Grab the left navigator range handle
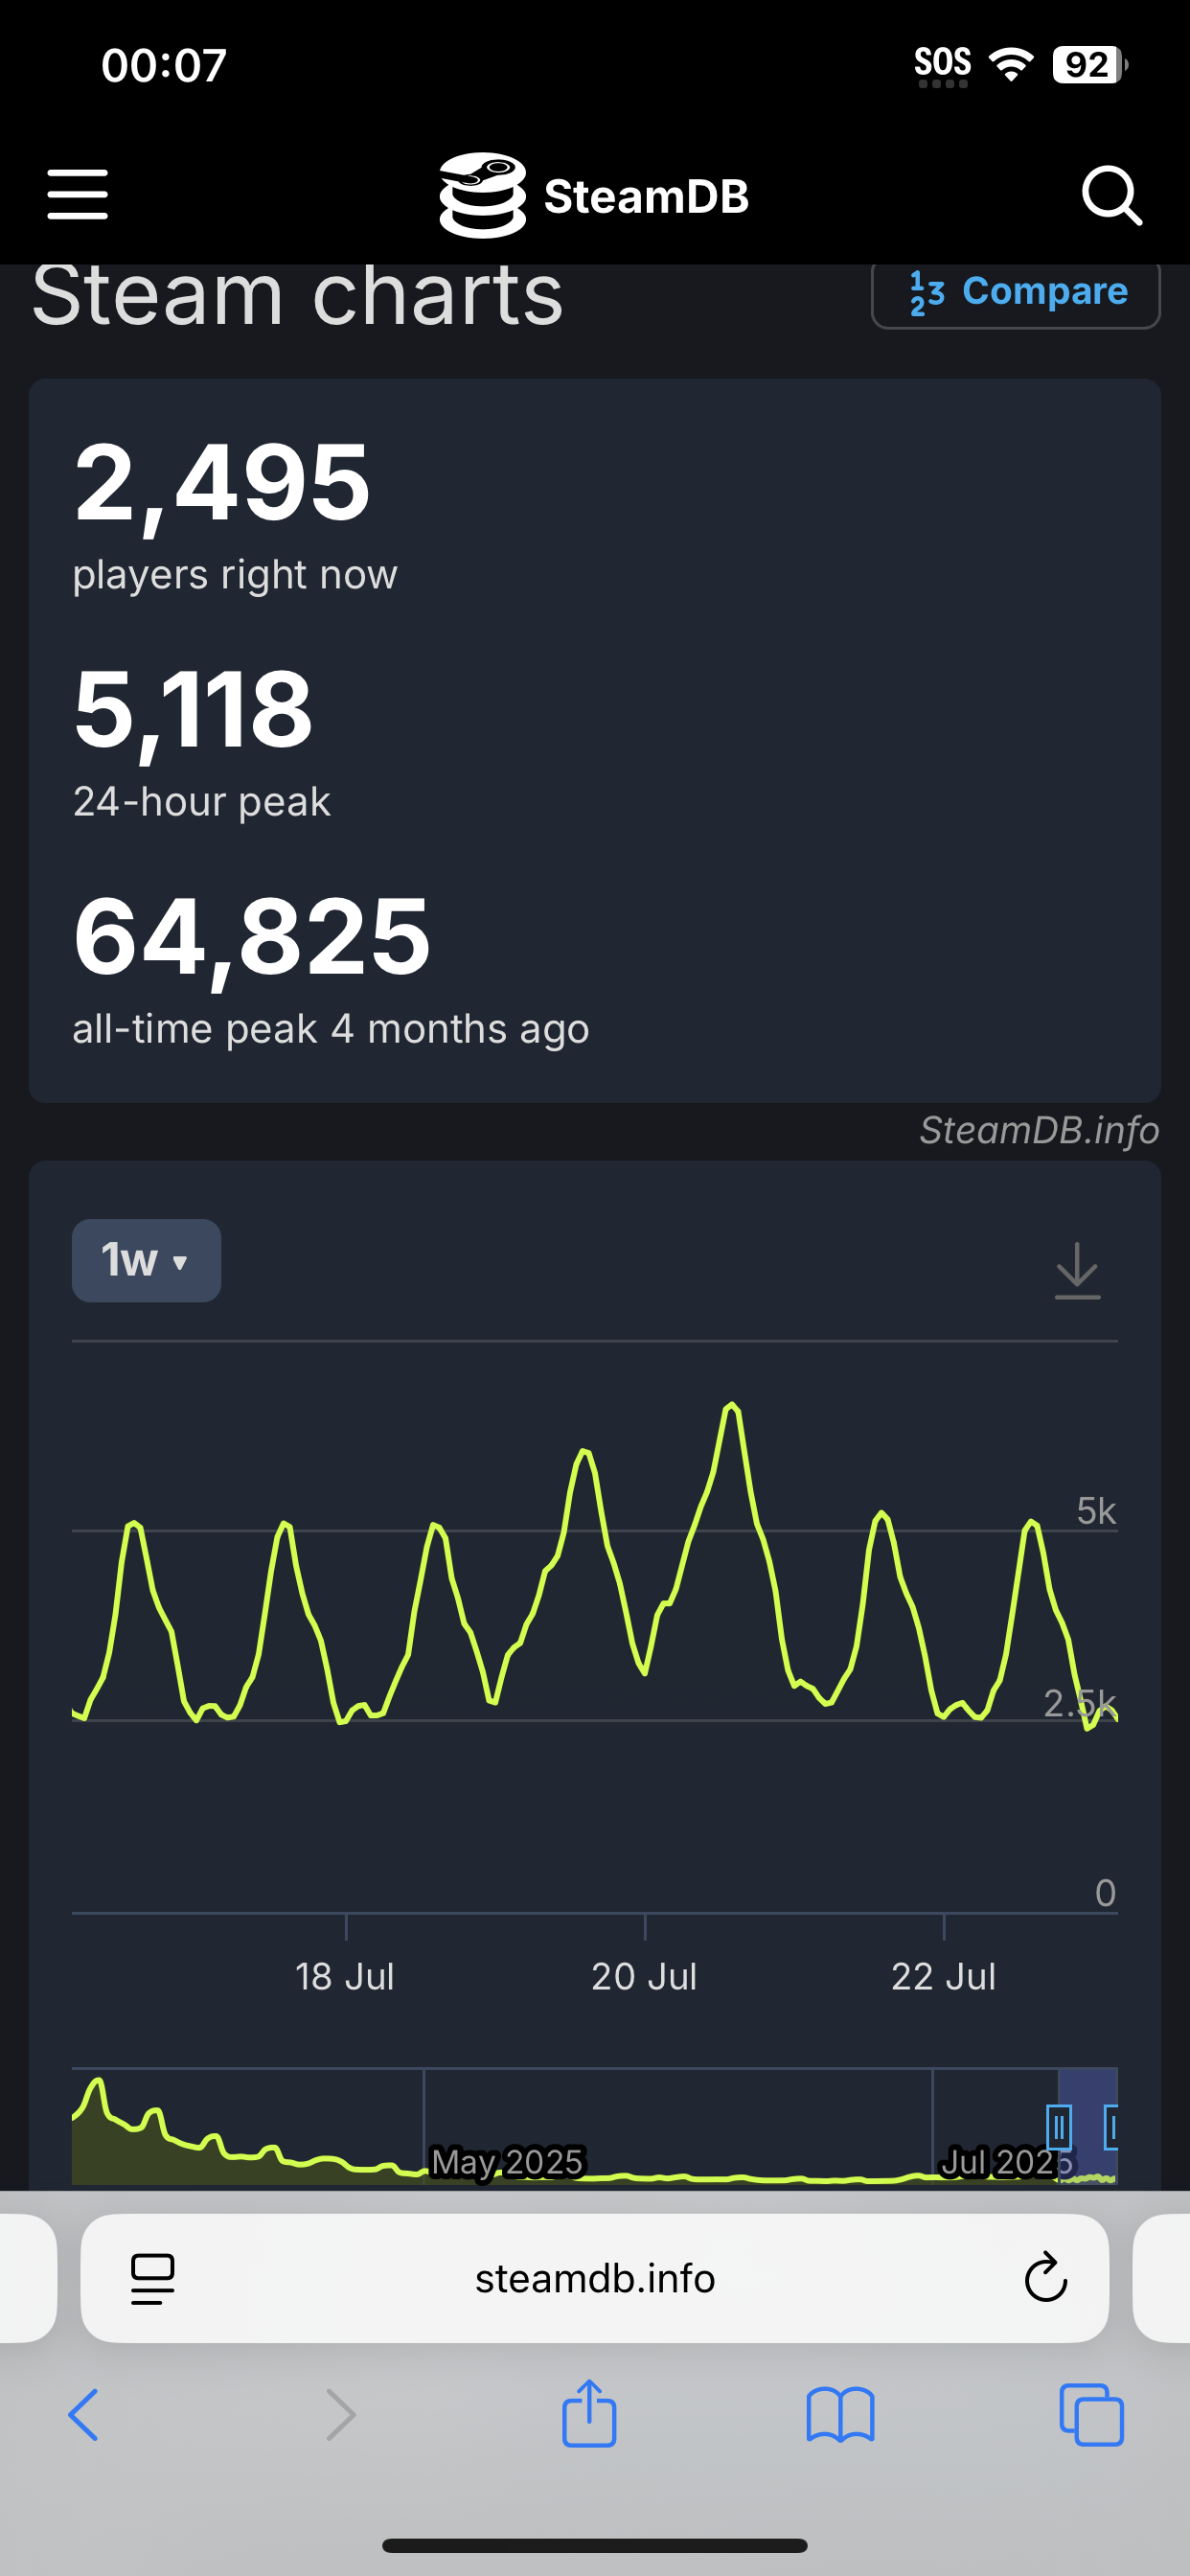 (x=1059, y=2127)
